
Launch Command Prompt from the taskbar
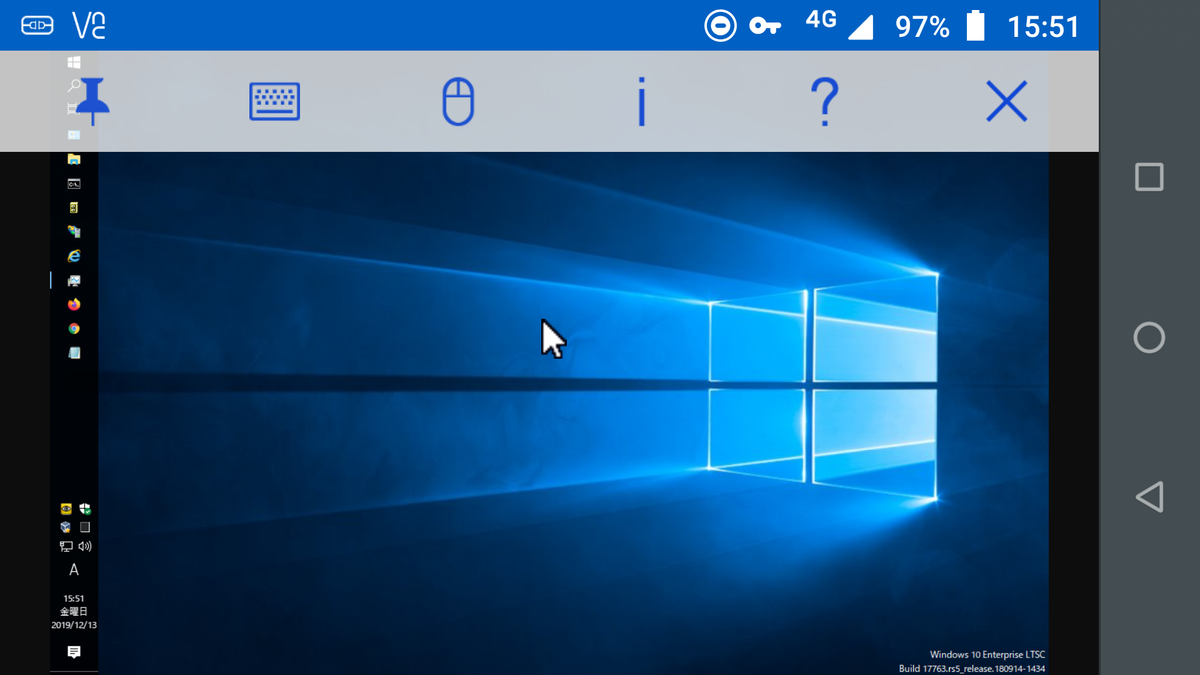pos(74,184)
